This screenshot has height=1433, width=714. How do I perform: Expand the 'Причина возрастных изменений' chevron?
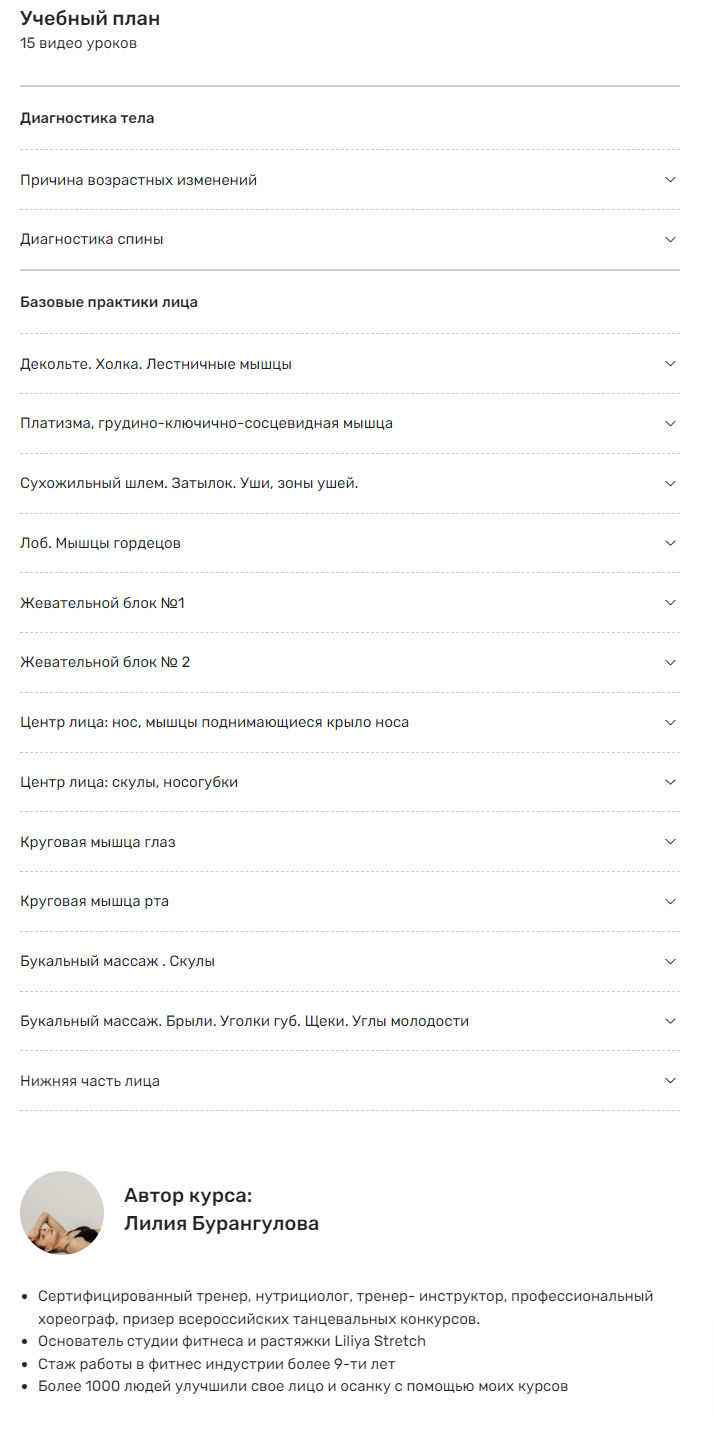tap(670, 180)
